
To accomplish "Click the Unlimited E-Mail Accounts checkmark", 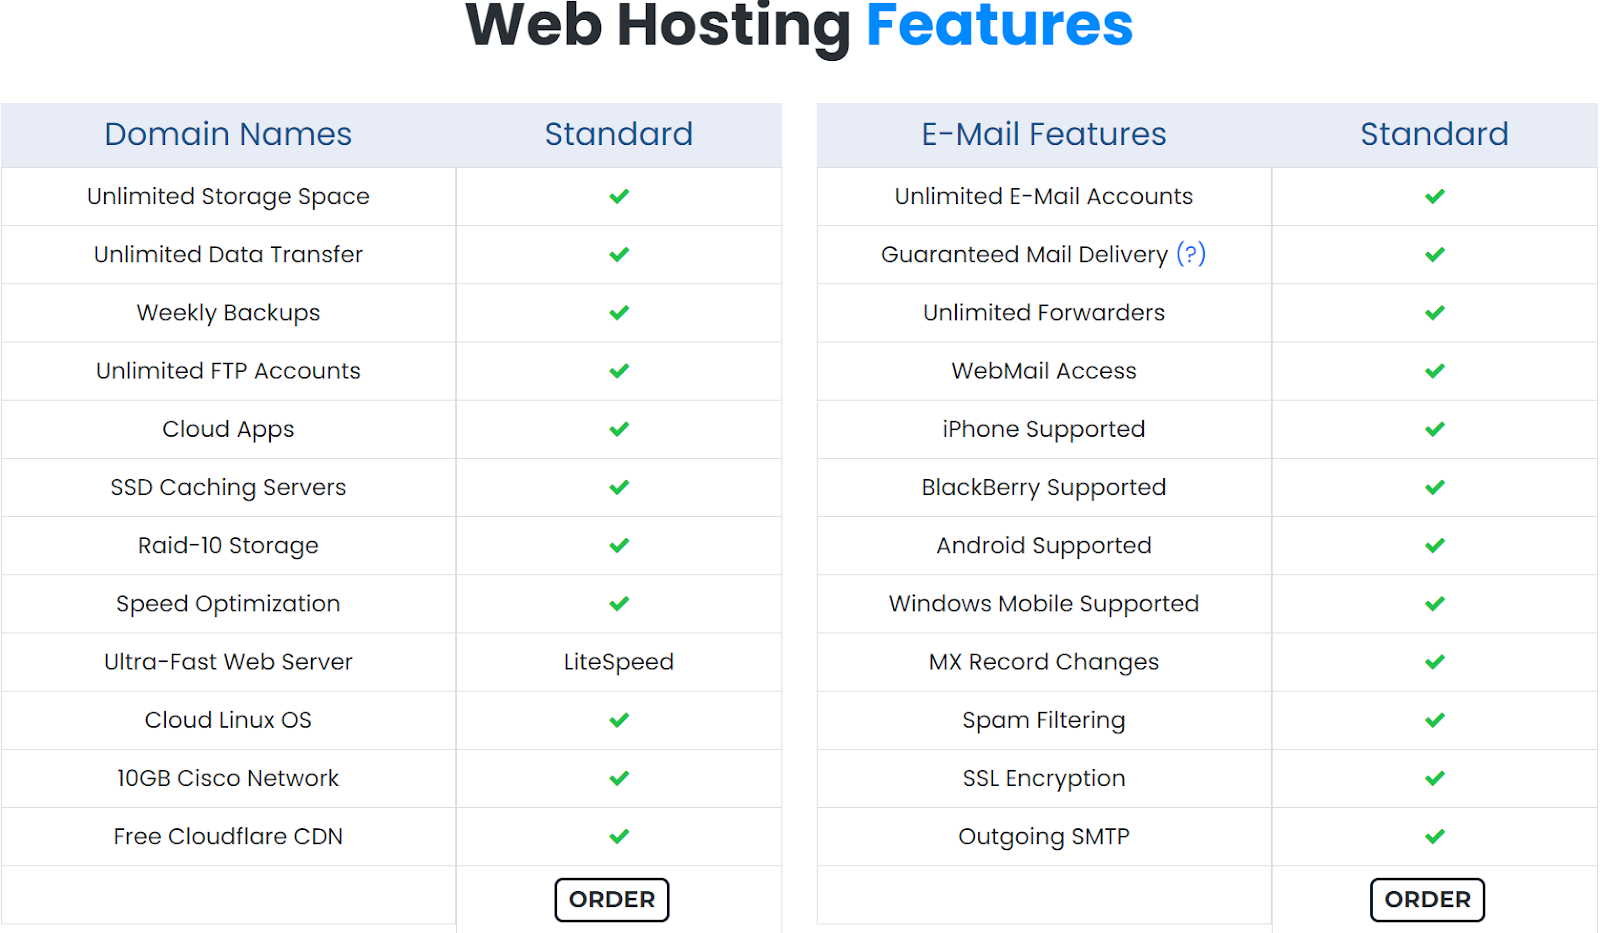I will 1435,196.
